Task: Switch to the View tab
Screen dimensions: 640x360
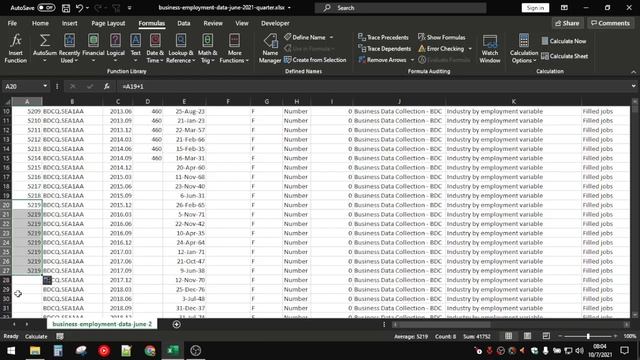Action: click(x=242, y=23)
